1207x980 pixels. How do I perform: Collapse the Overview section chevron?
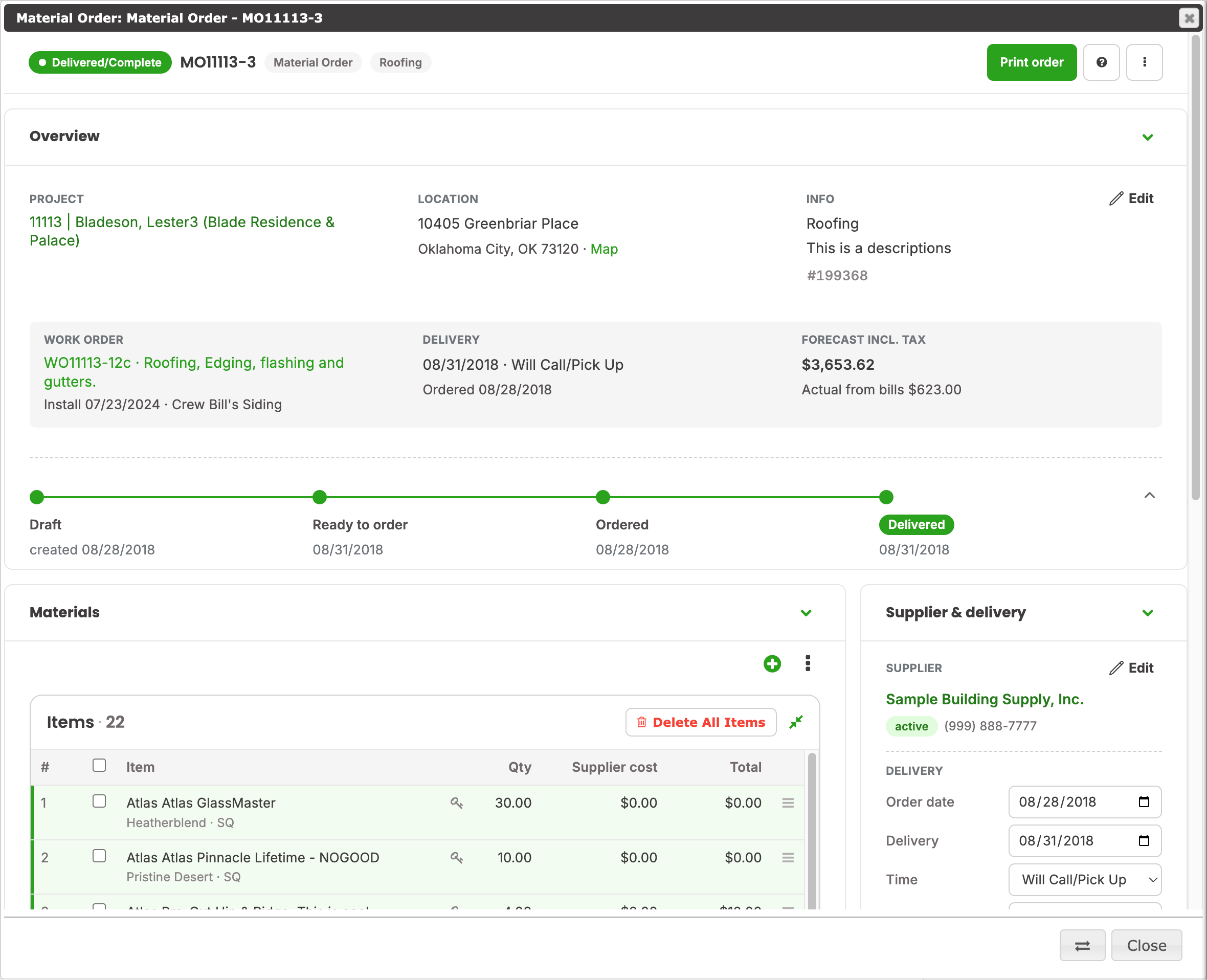(1148, 137)
